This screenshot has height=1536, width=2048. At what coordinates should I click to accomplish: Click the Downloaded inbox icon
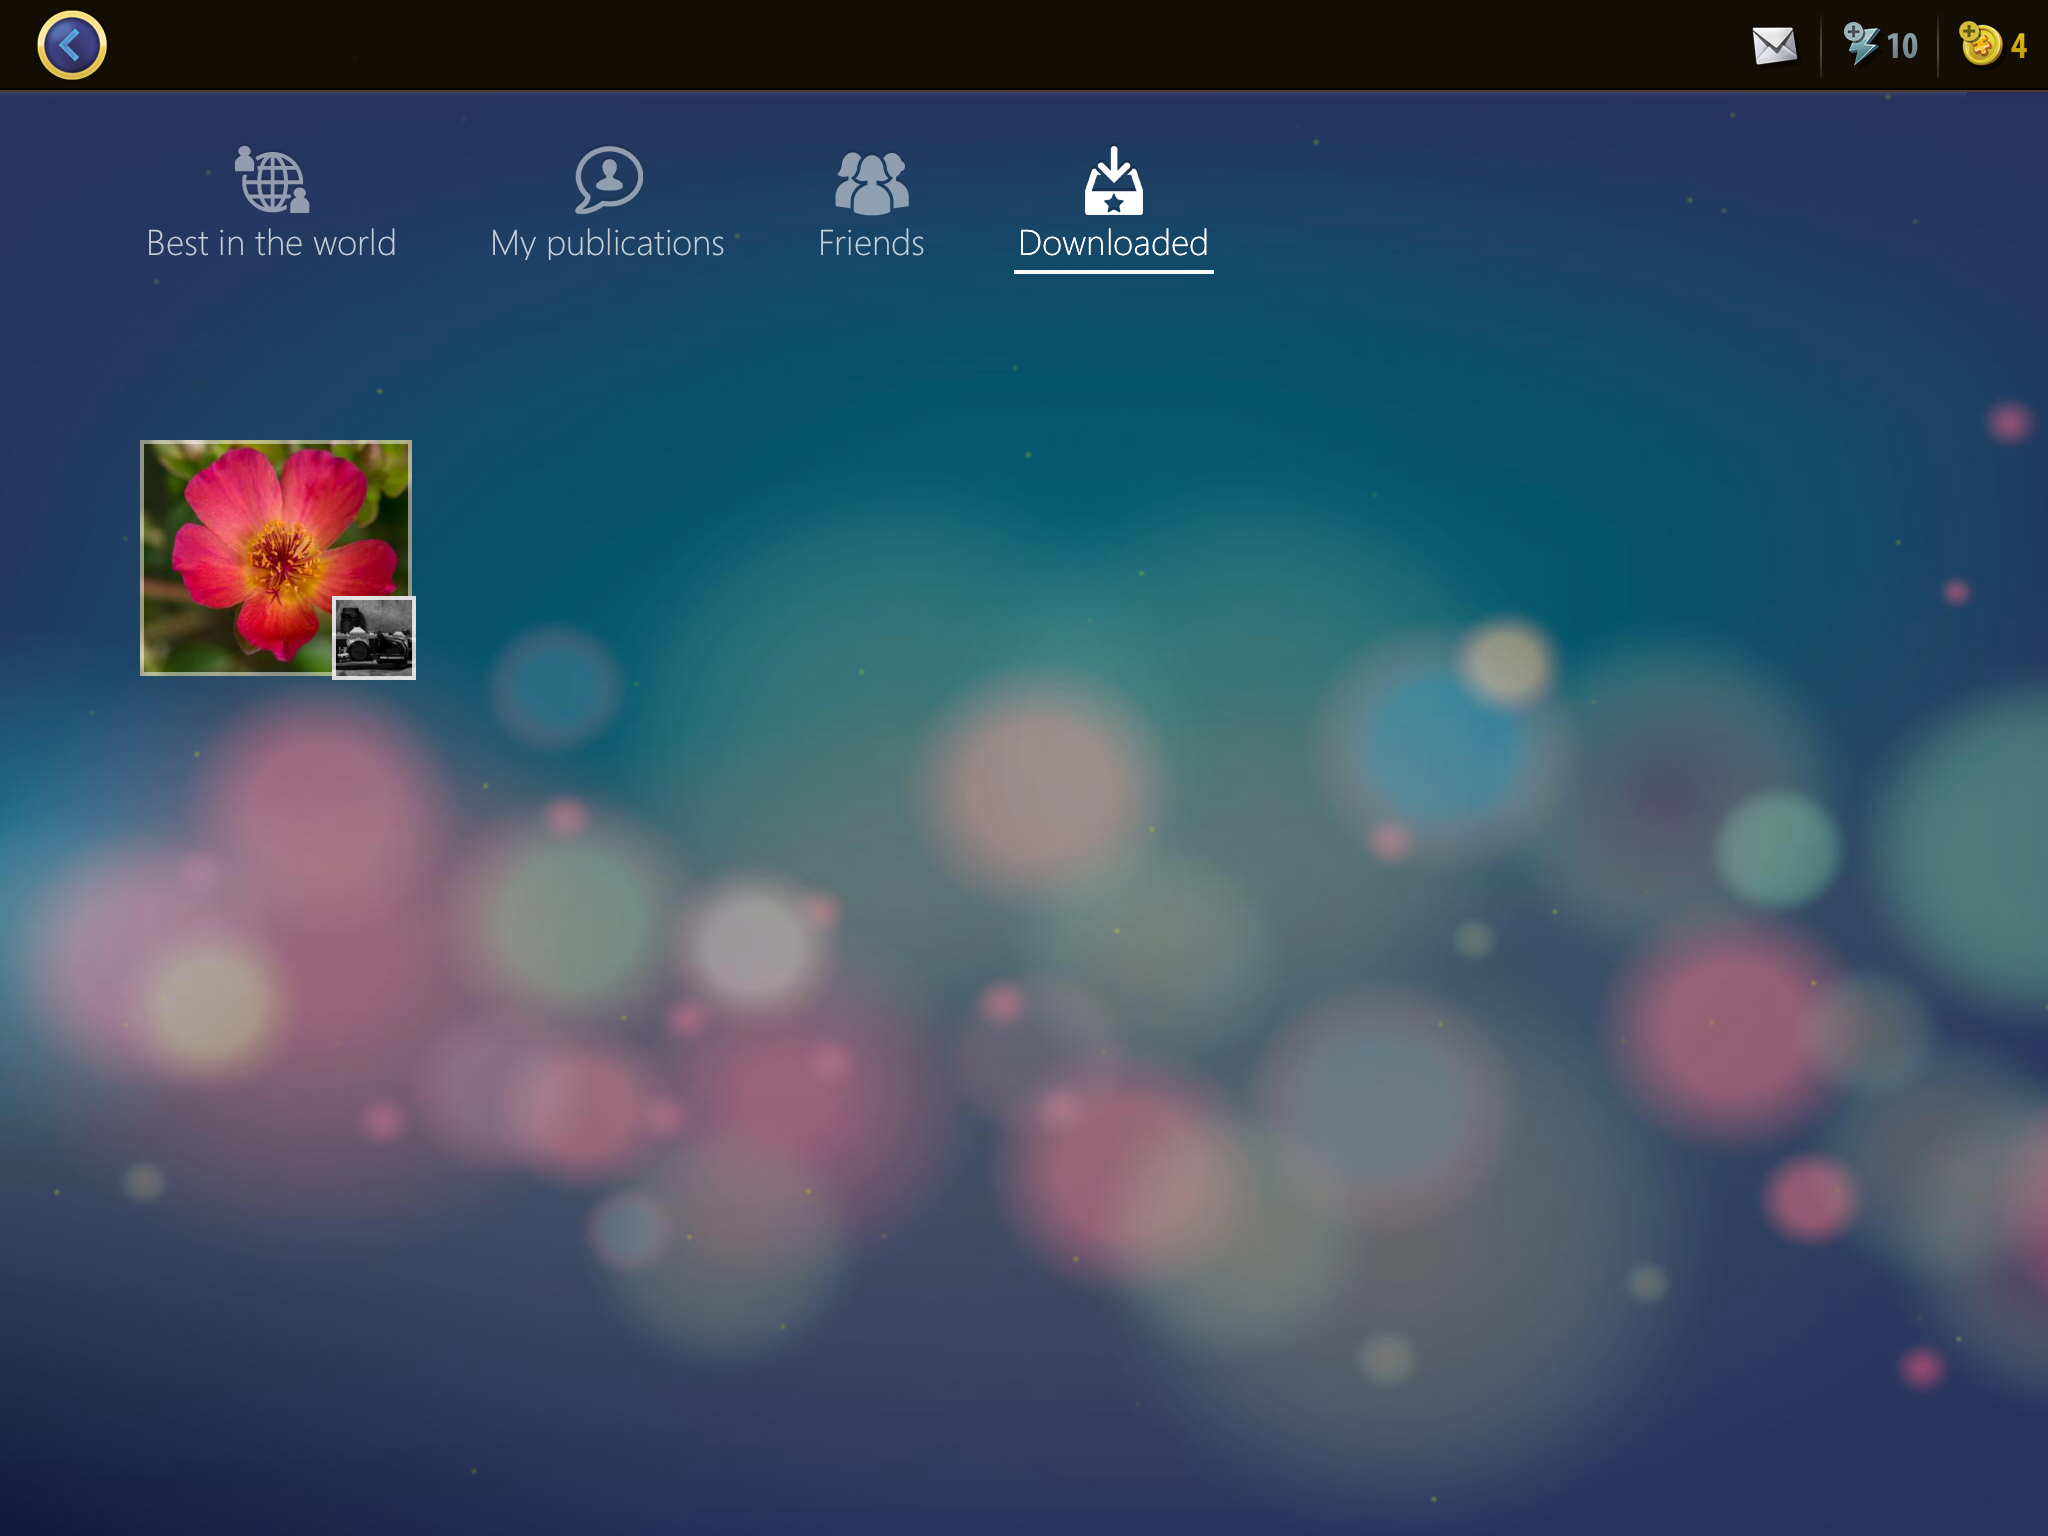[1113, 181]
